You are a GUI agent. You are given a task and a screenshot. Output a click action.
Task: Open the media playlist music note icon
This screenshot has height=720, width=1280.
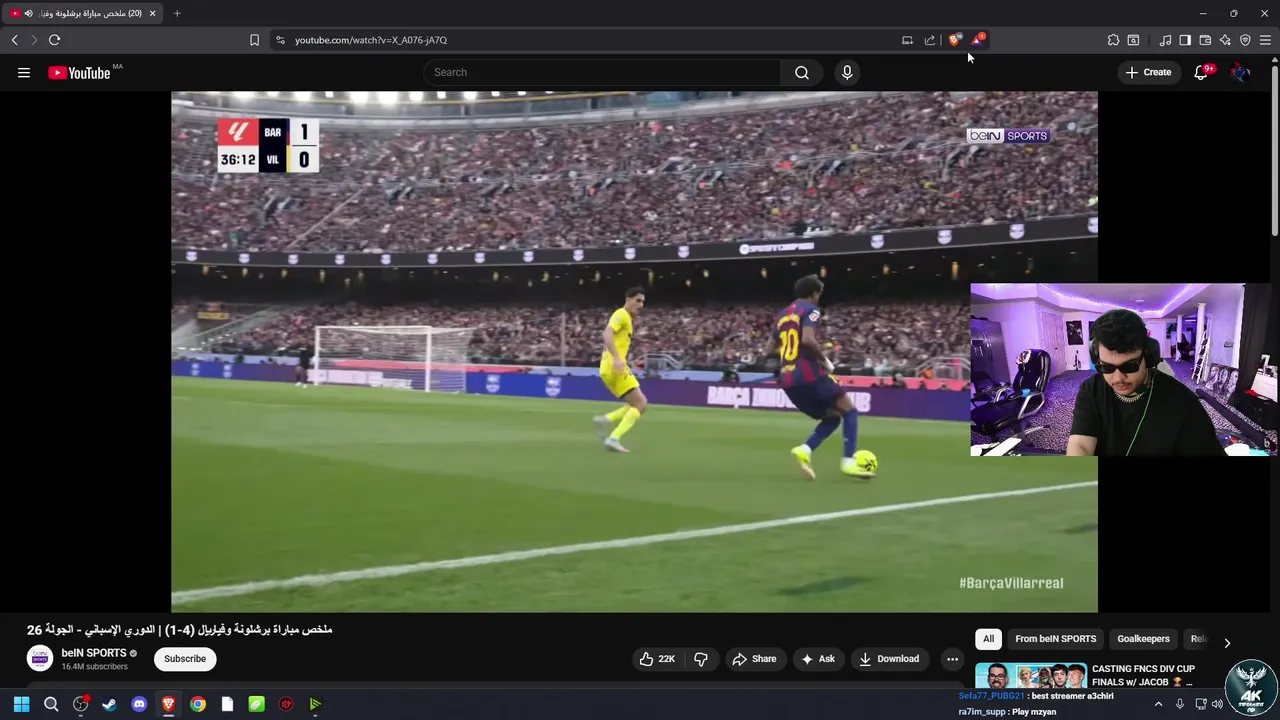pos(1165,40)
